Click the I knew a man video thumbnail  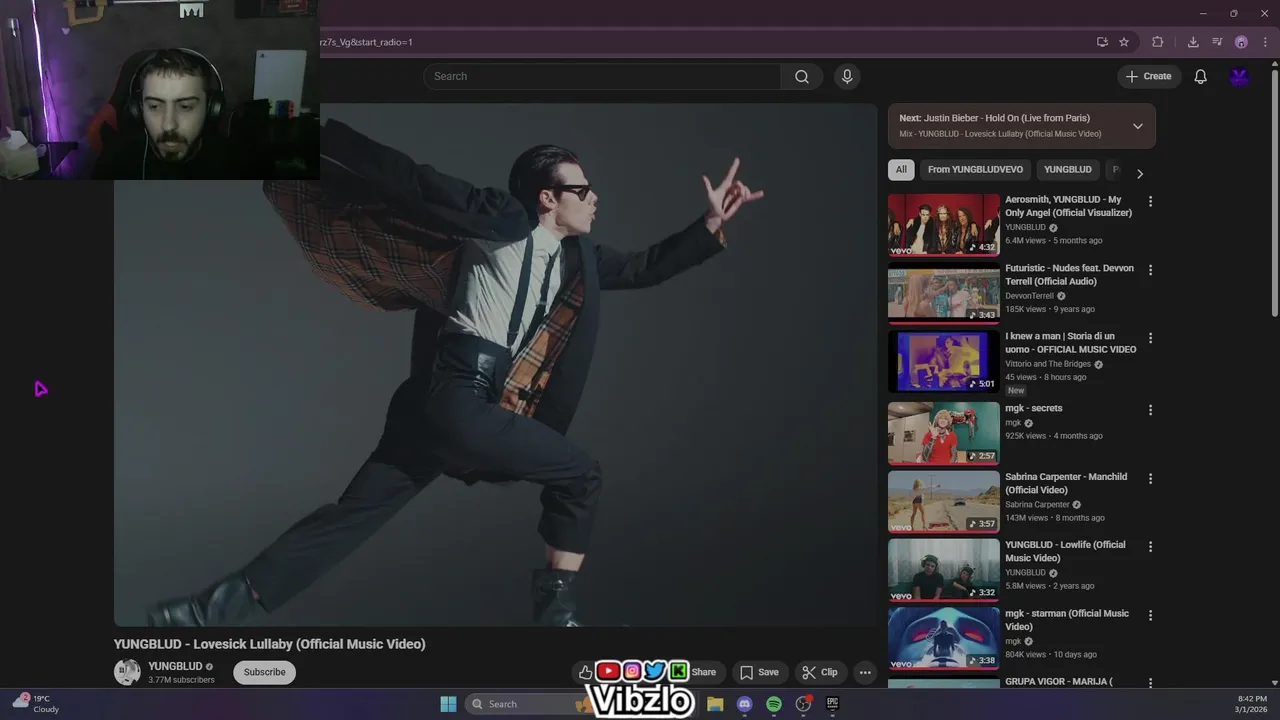pyautogui.click(x=944, y=362)
